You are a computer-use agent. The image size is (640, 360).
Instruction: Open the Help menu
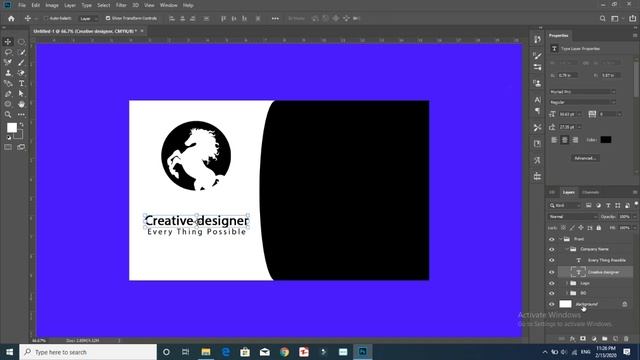(188, 5)
